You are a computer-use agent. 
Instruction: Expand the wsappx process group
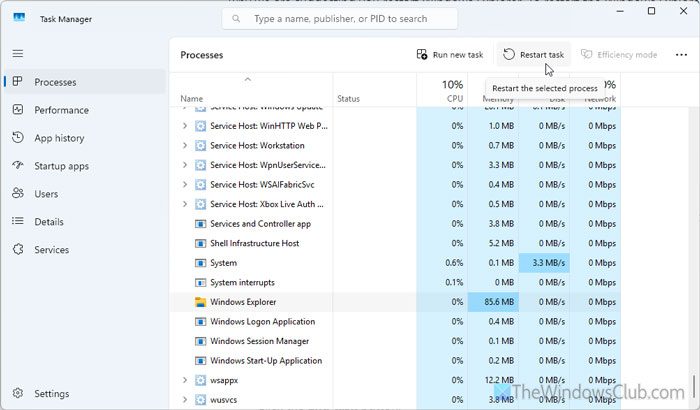(185, 380)
